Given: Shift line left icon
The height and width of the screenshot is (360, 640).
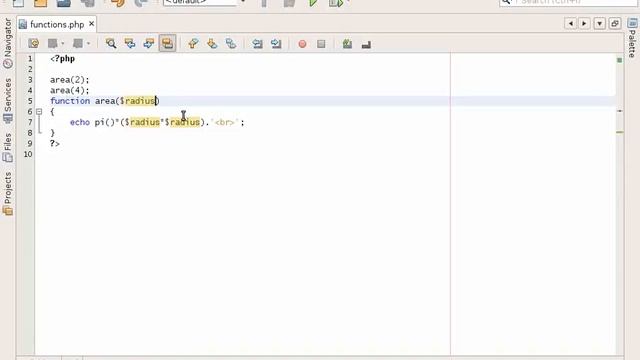Looking at the screenshot, I should [x=257, y=44].
